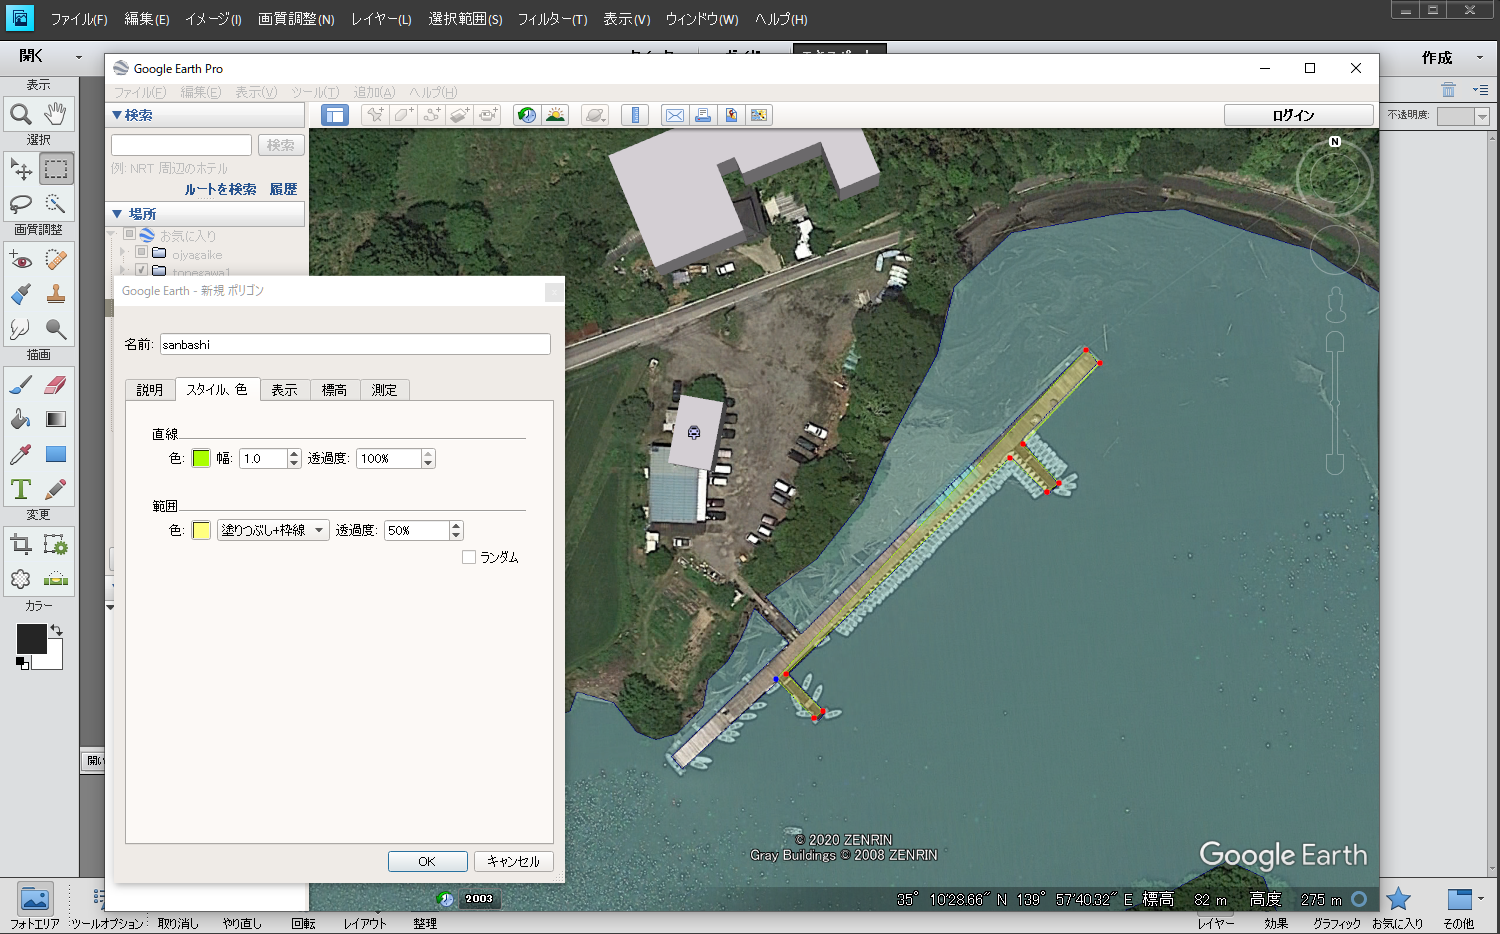1500x934 pixels.
Task: Click the 名前 field containing sanbashi
Action: tap(355, 344)
